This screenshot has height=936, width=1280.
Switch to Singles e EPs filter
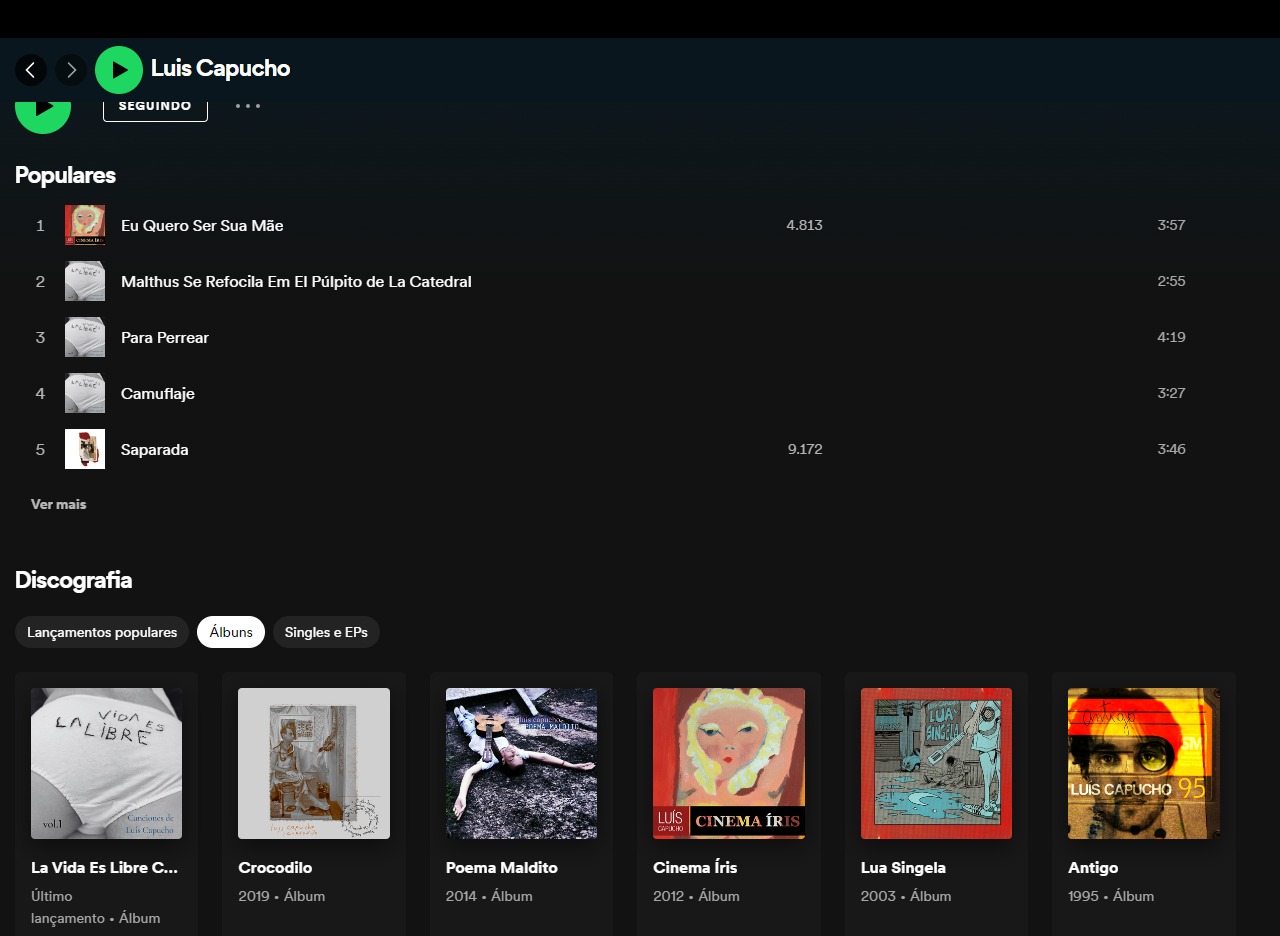326,632
